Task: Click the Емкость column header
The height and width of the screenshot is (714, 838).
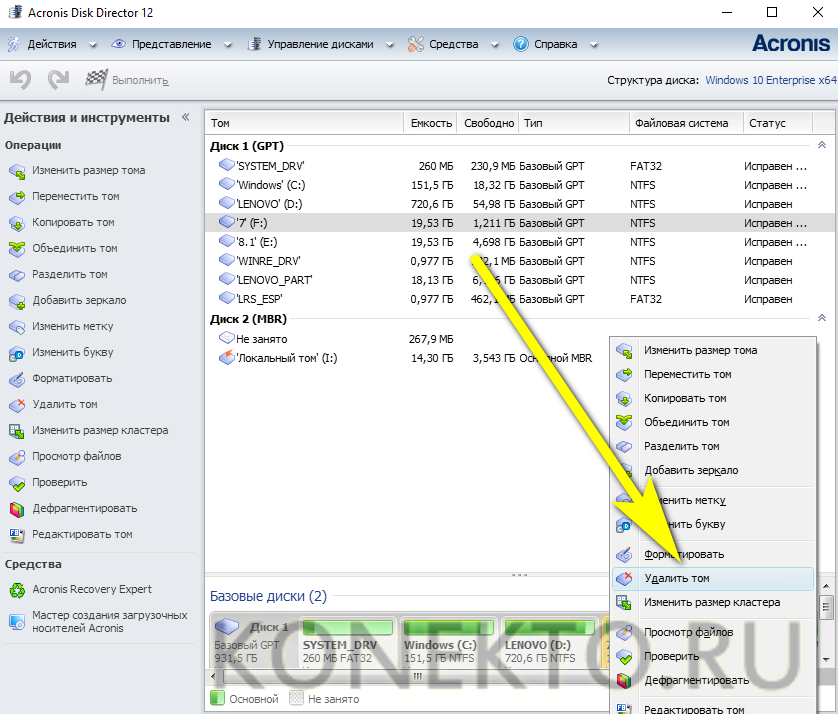Action: pos(430,123)
